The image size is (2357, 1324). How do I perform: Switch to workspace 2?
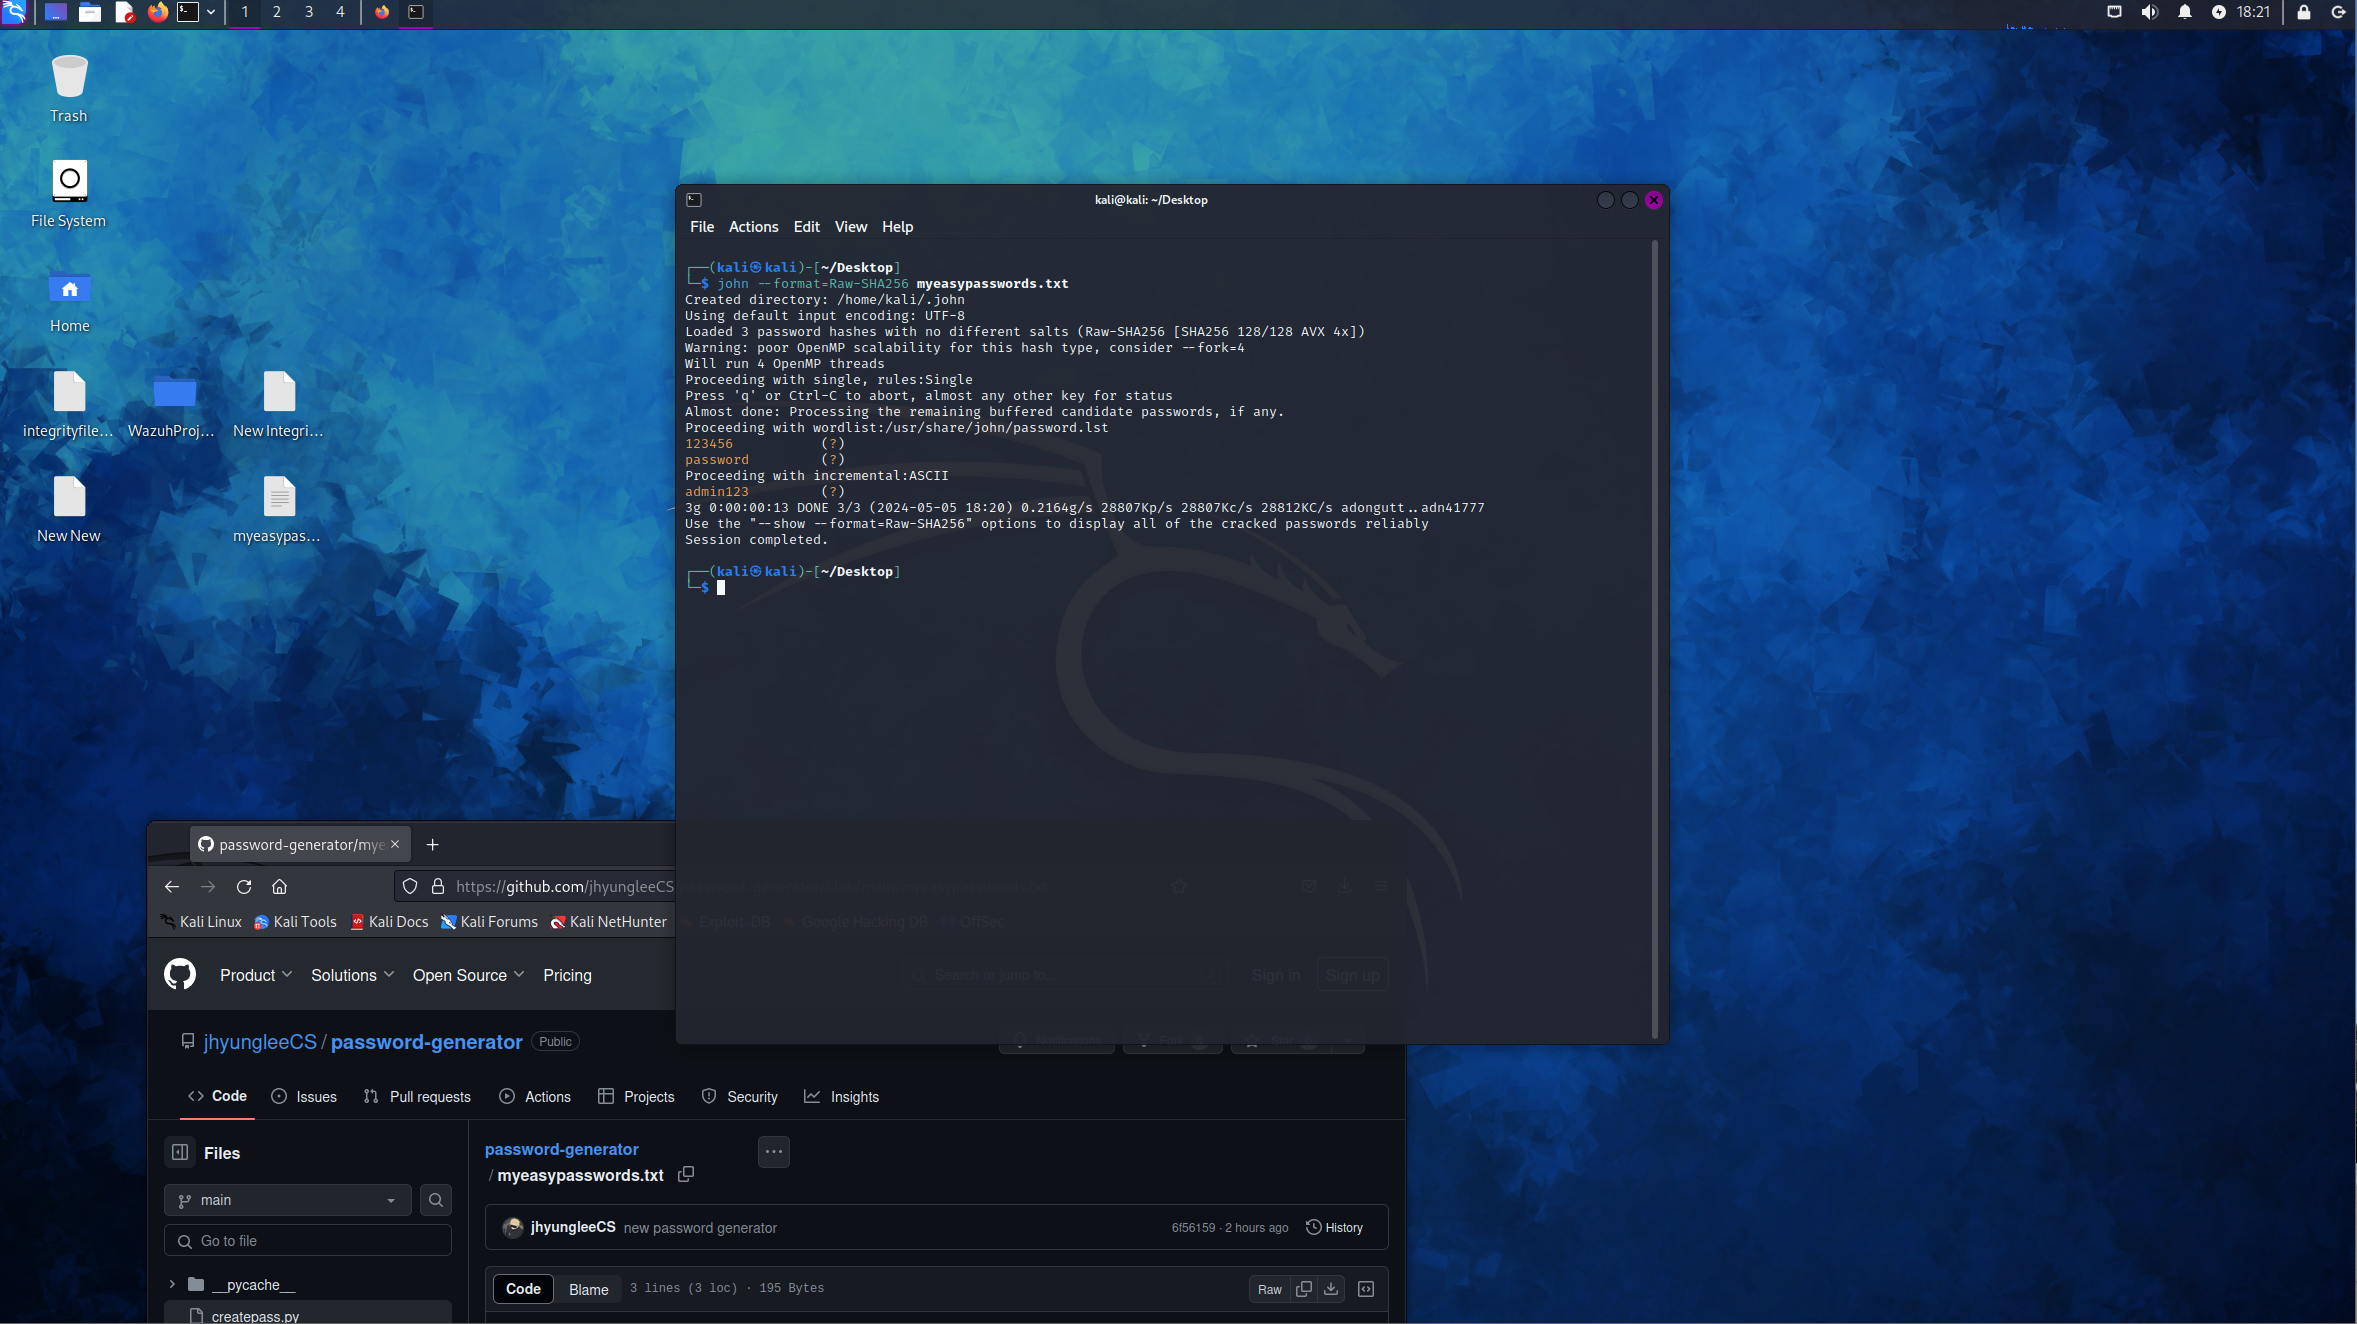pos(277,12)
